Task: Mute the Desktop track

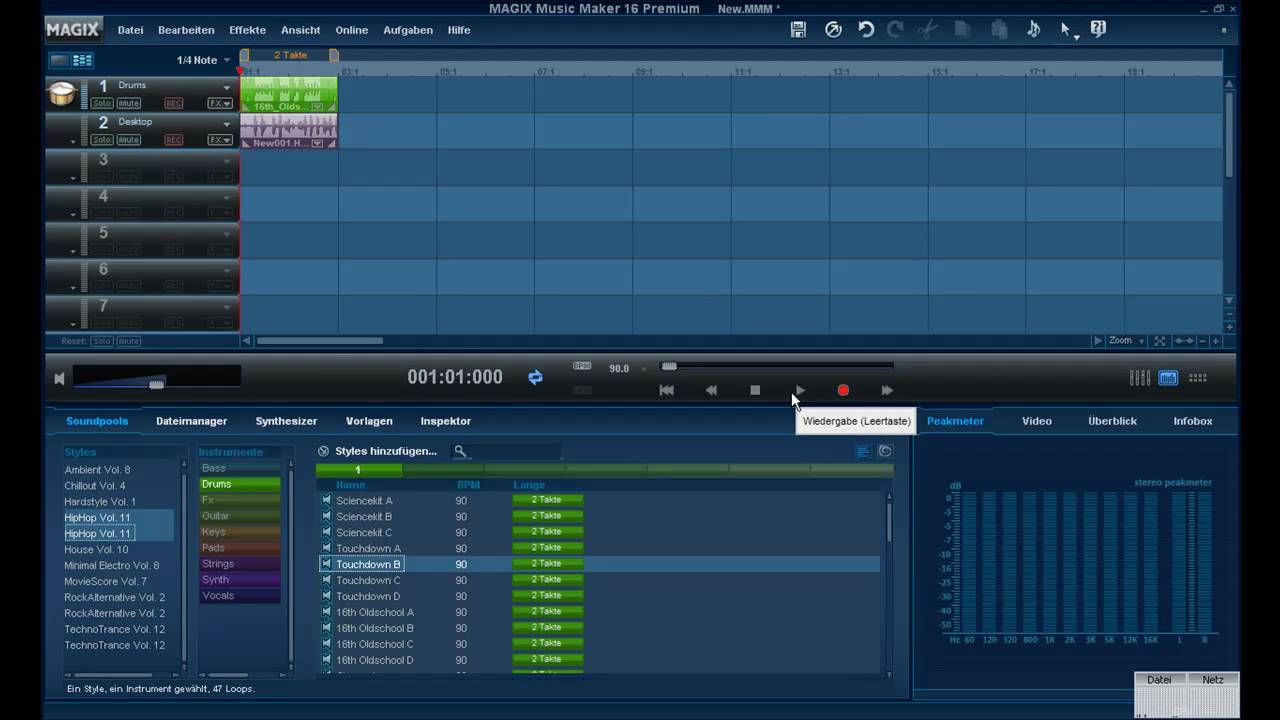Action: tap(129, 140)
